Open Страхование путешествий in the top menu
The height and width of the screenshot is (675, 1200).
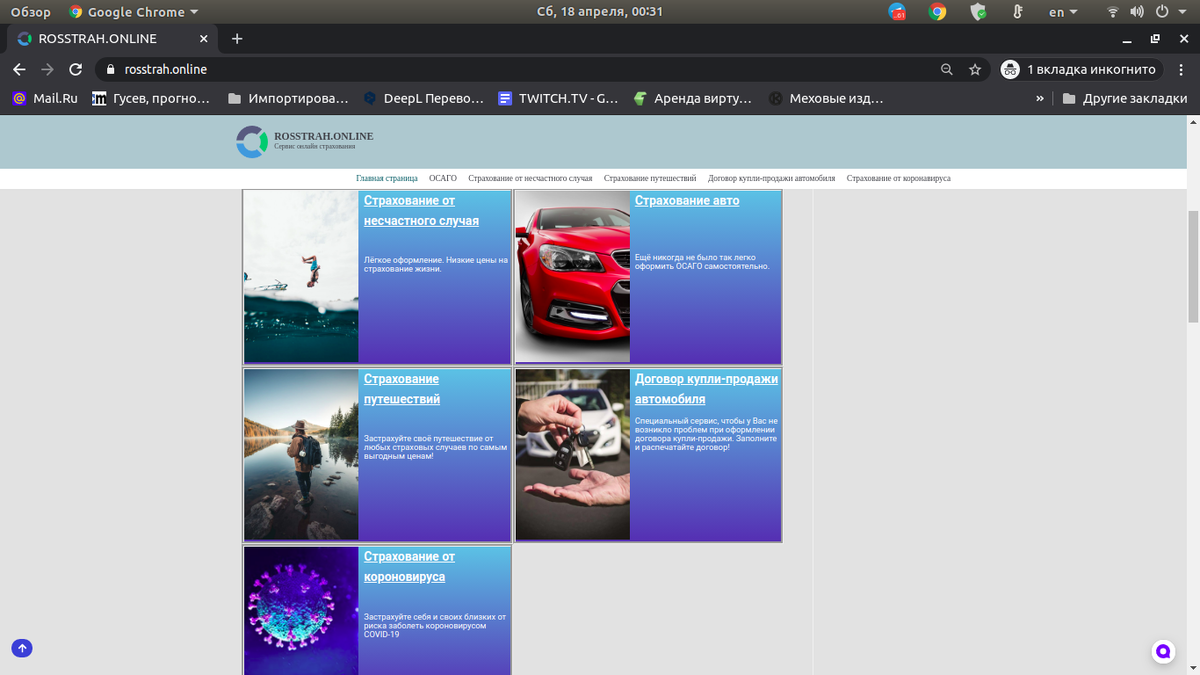click(x=650, y=178)
